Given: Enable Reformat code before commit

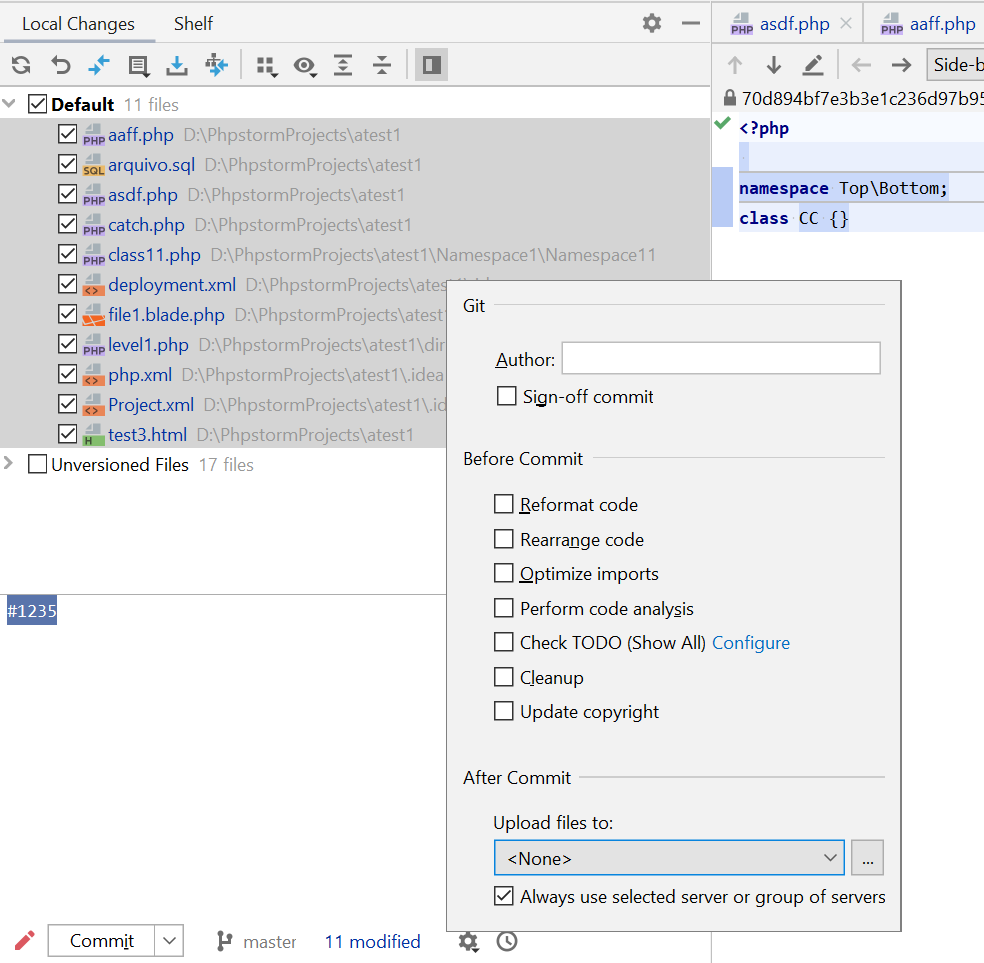Looking at the screenshot, I should (x=503, y=504).
